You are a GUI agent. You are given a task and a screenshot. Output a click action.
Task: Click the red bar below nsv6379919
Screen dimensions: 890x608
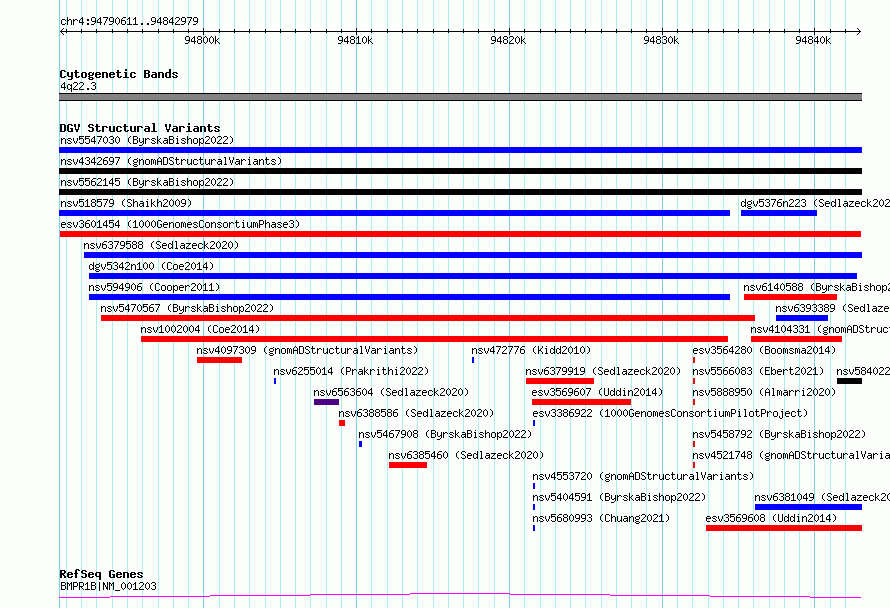560,381
